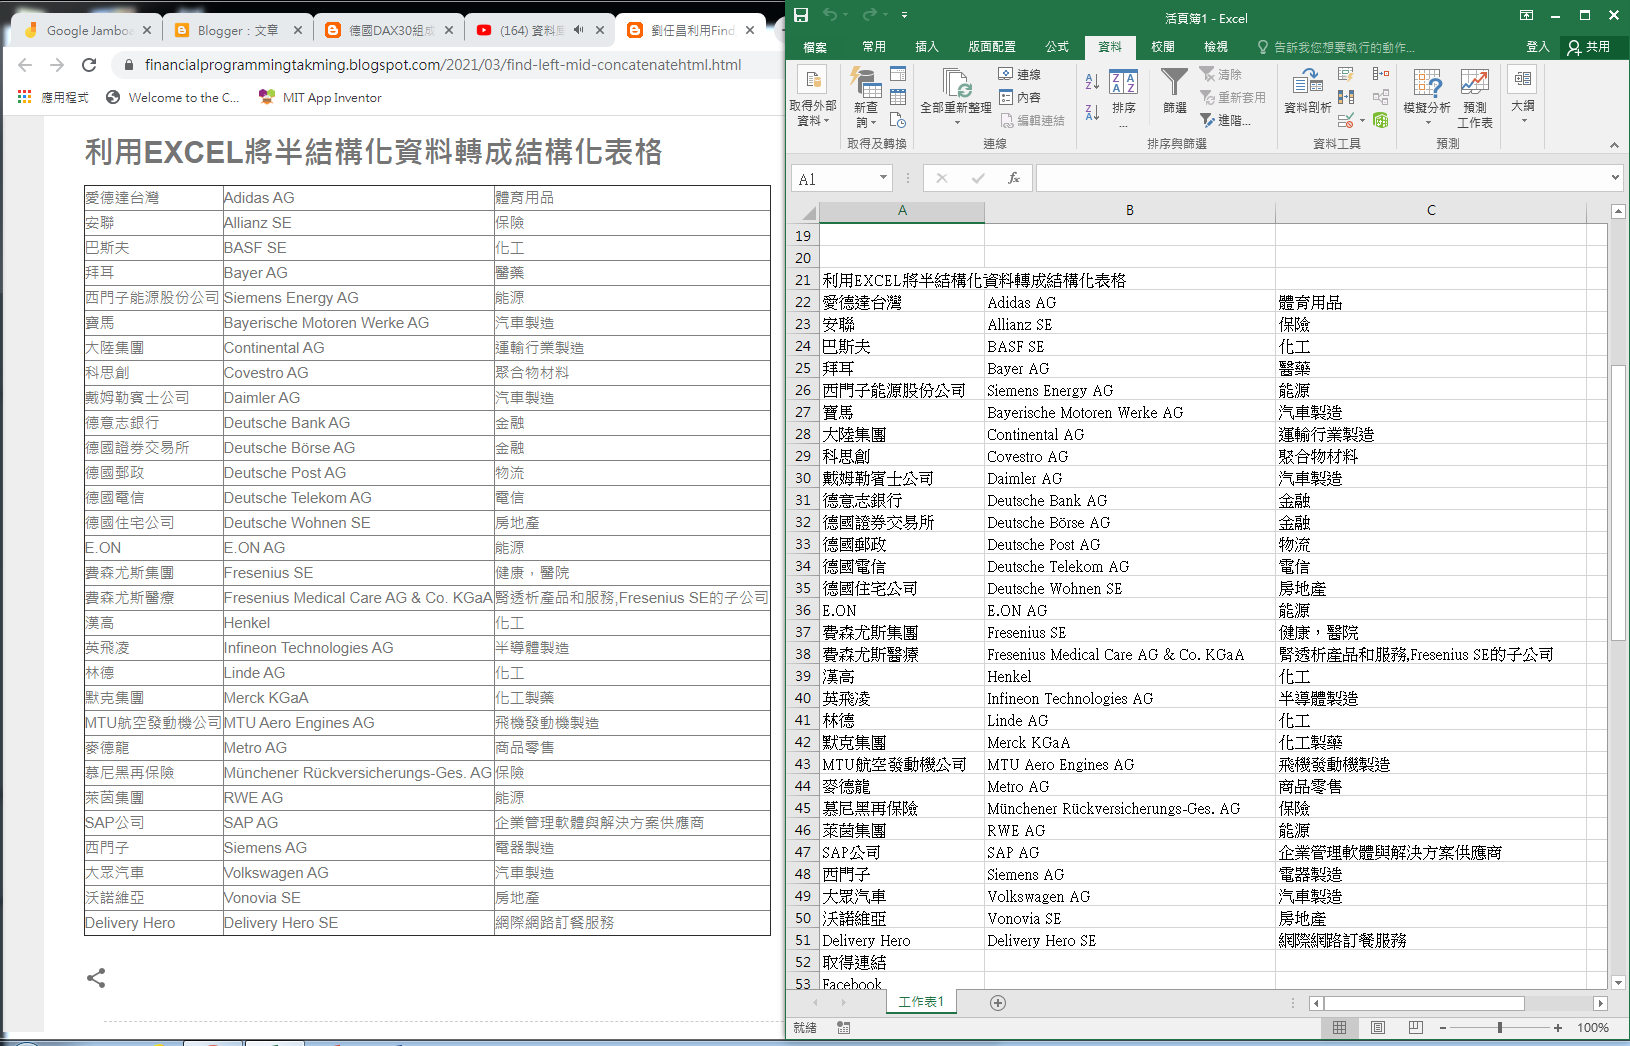The width and height of the screenshot is (1630, 1046).
Task: Click the Data Validation icon in Data Tools
Action: point(1346,120)
